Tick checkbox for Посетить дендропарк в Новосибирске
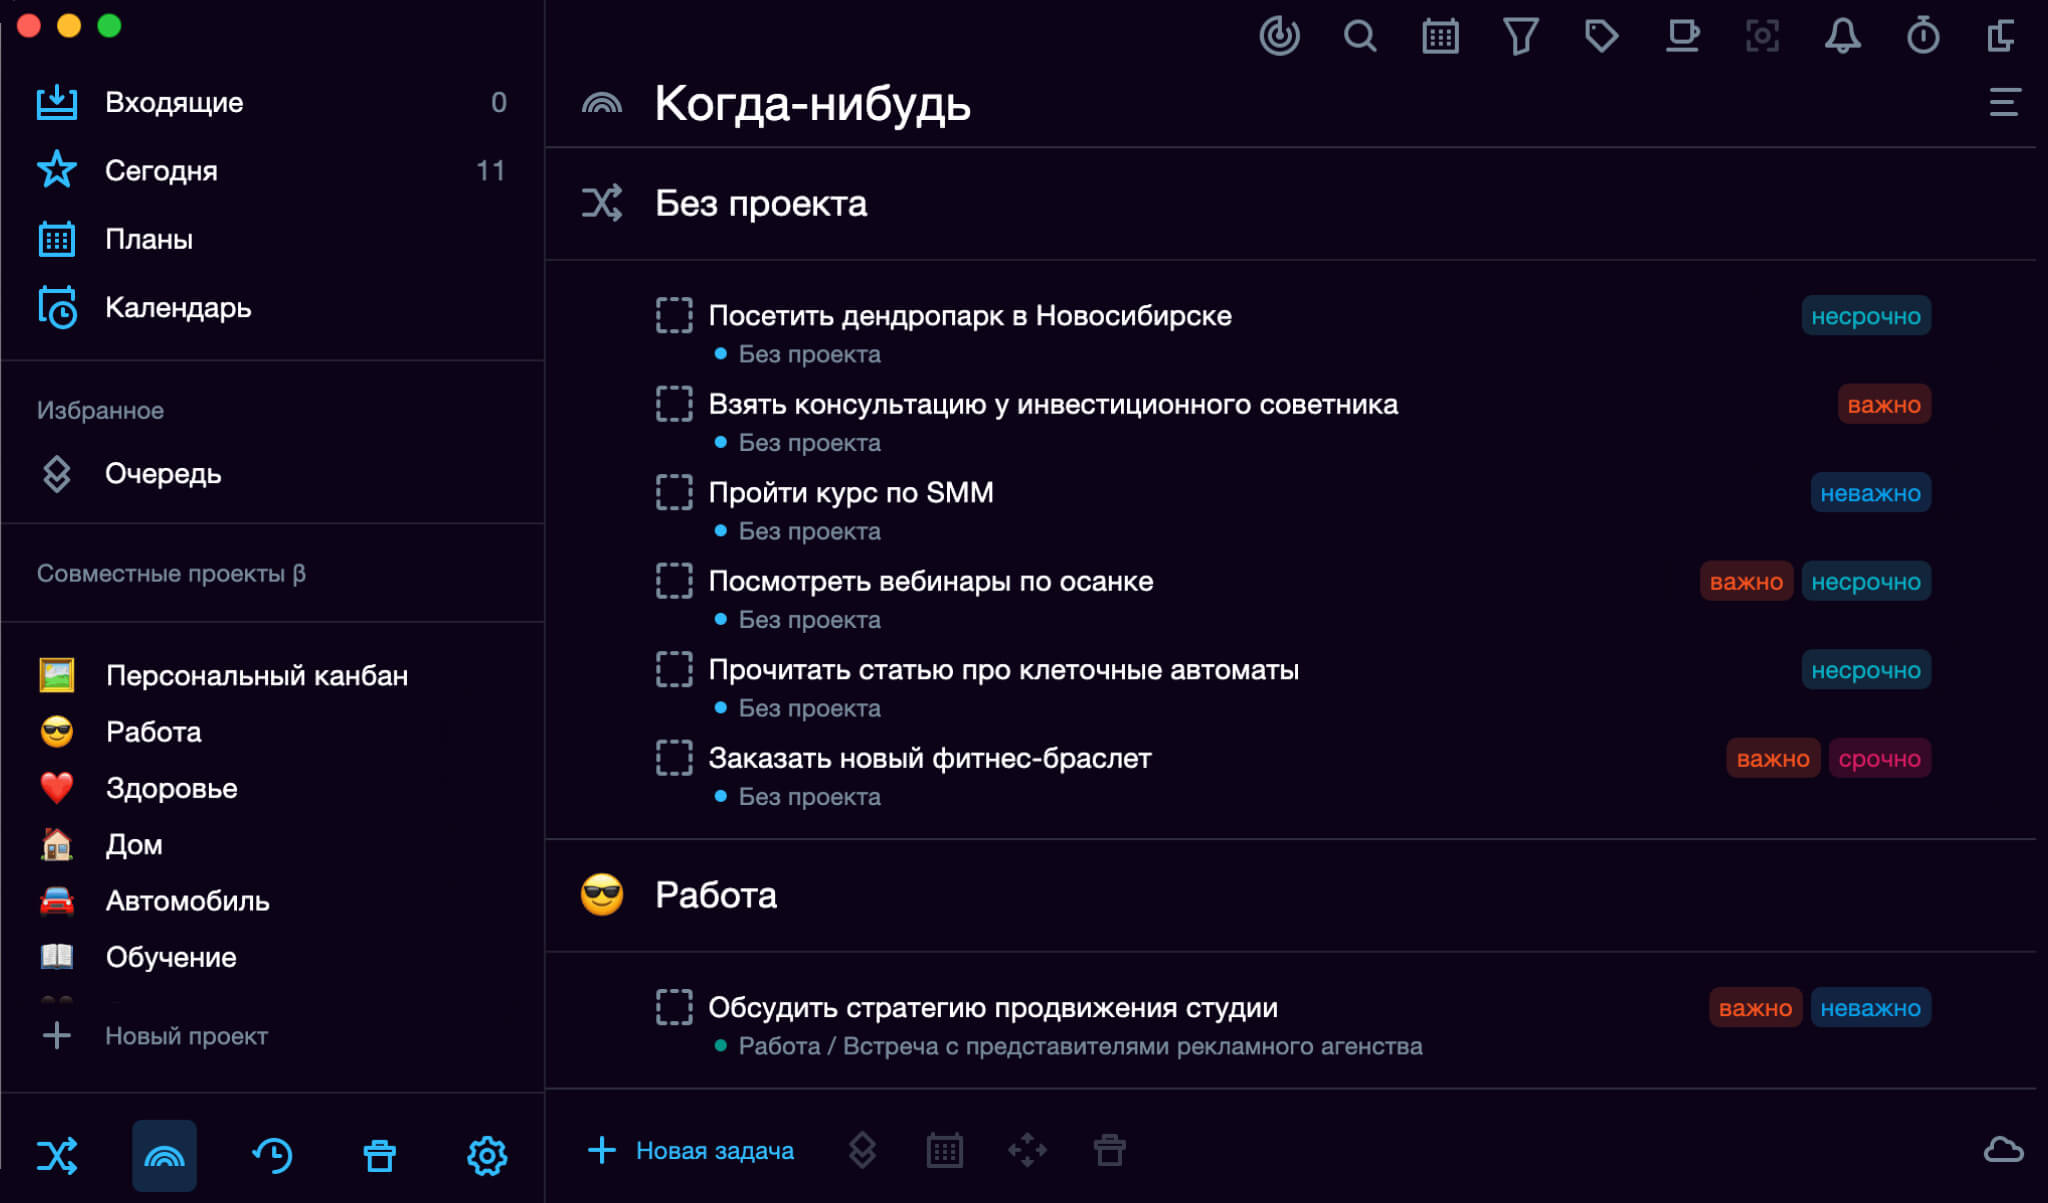This screenshot has width=2048, height=1203. pyautogui.click(x=674, y=315)
